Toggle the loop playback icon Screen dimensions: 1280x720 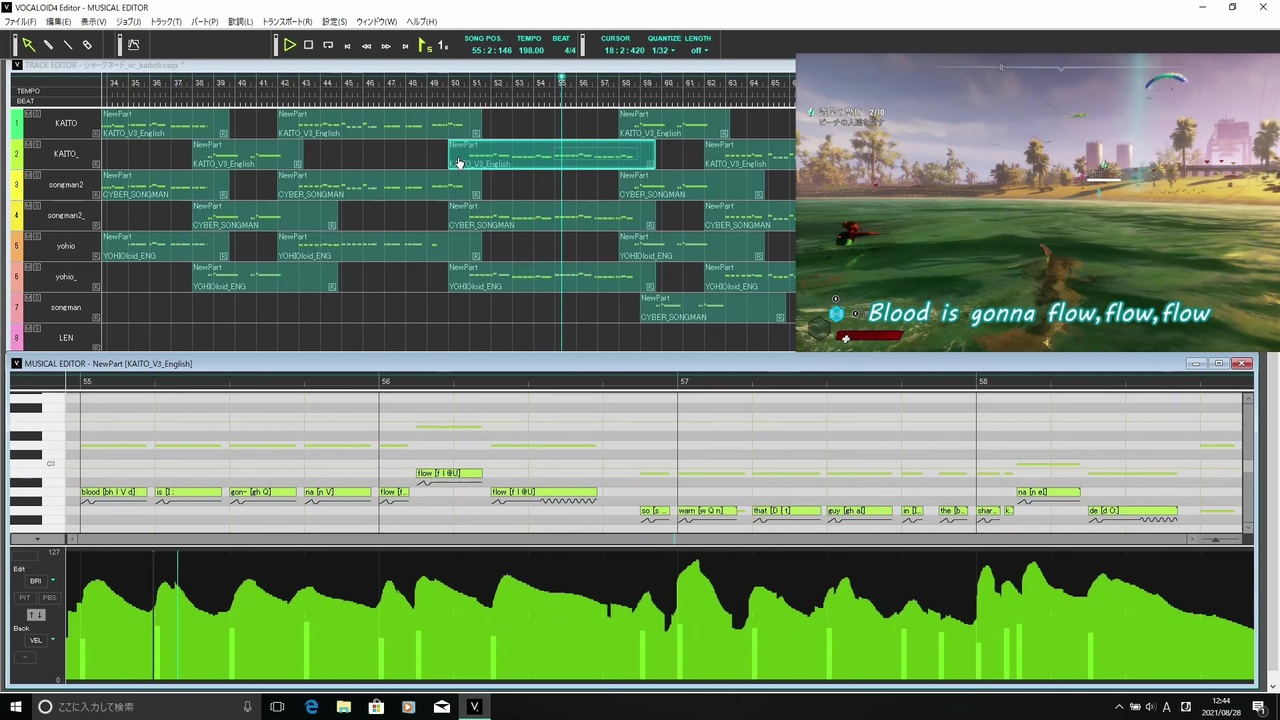[x=328, y=45]
